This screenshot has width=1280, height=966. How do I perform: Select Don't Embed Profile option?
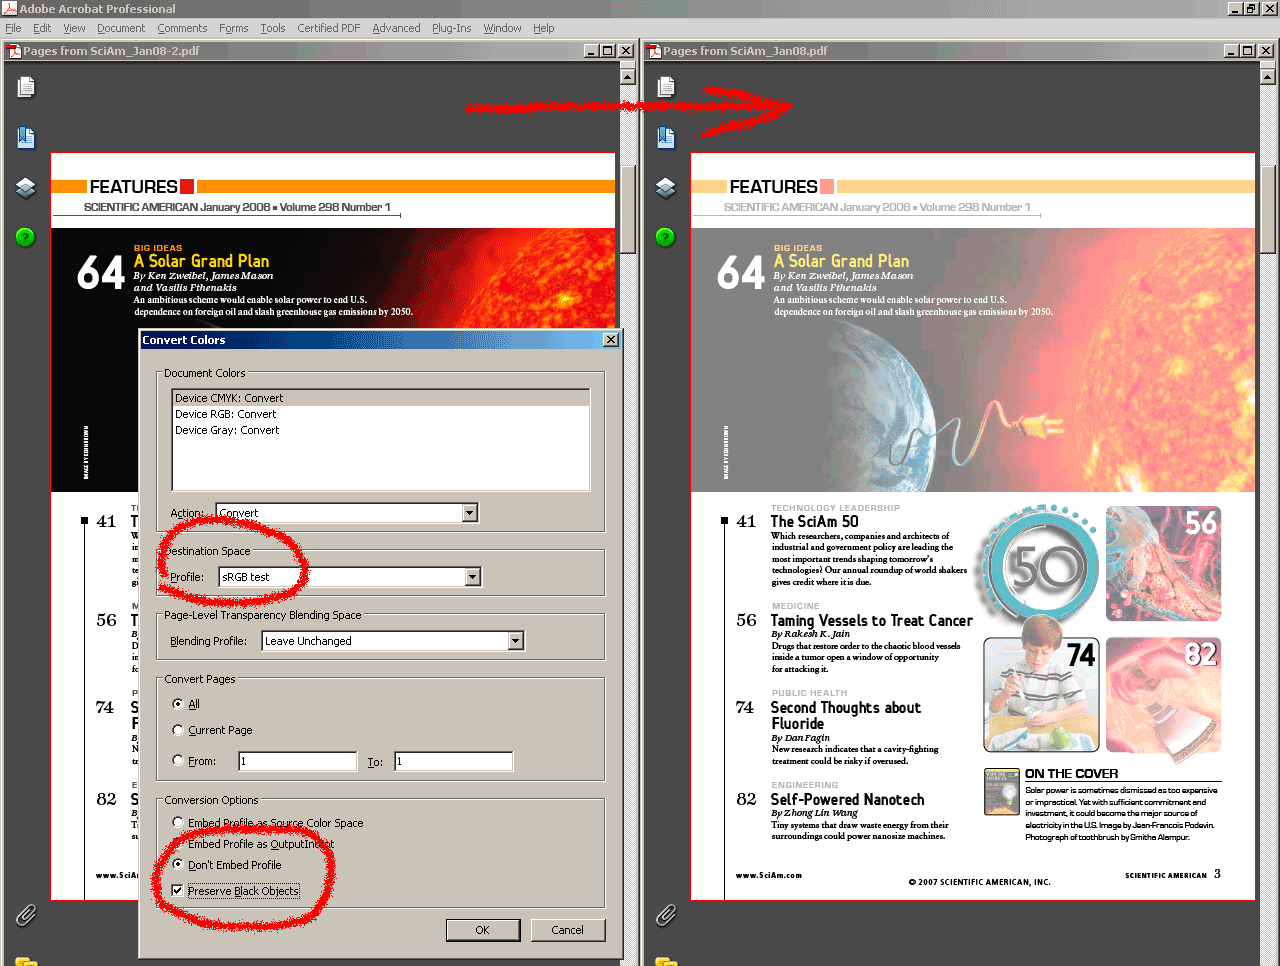pyautogui.click(x=178, y=864)
